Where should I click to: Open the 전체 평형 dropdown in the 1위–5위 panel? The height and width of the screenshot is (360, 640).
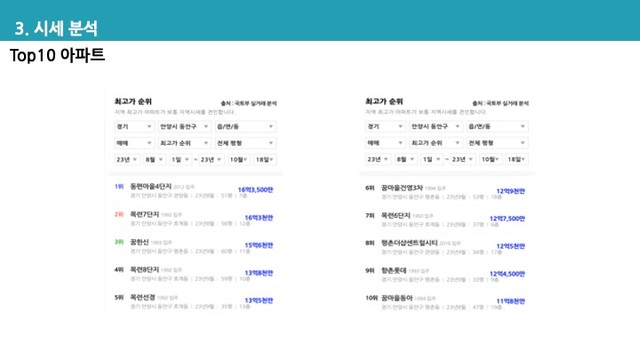pyautogui.click(x=245, y=143)
